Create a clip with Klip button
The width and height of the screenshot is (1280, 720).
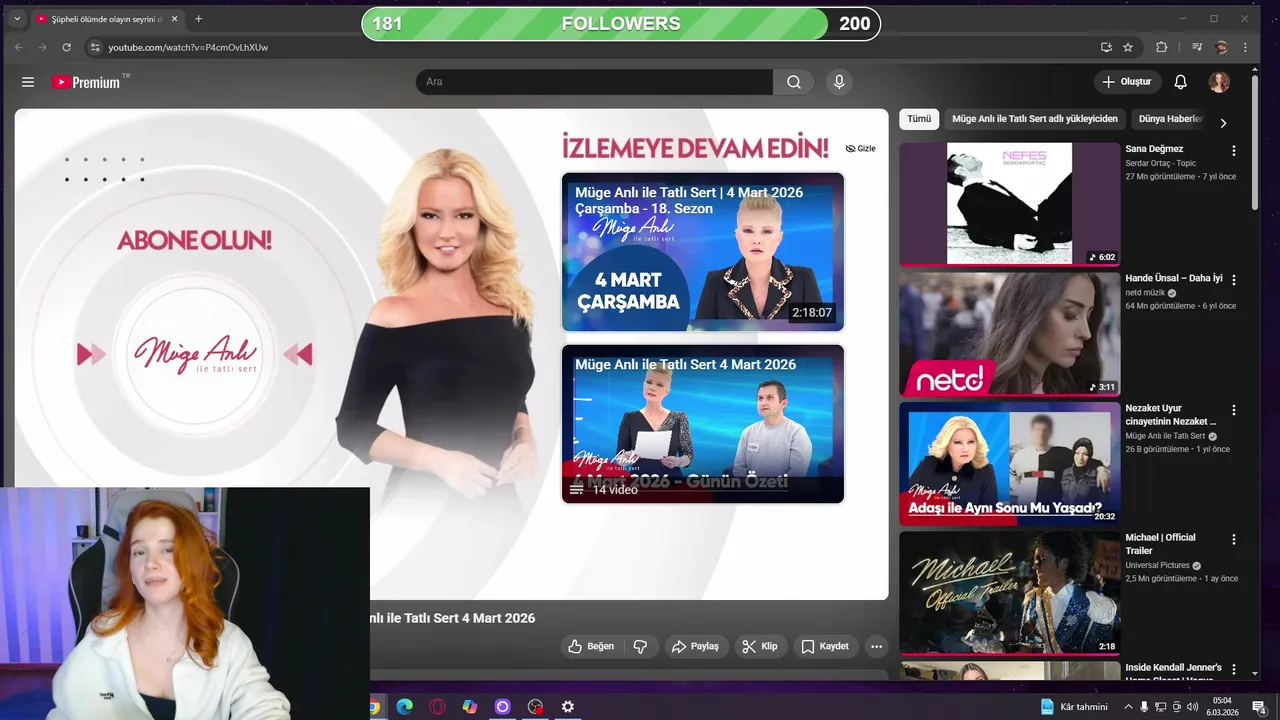(760, 646)
